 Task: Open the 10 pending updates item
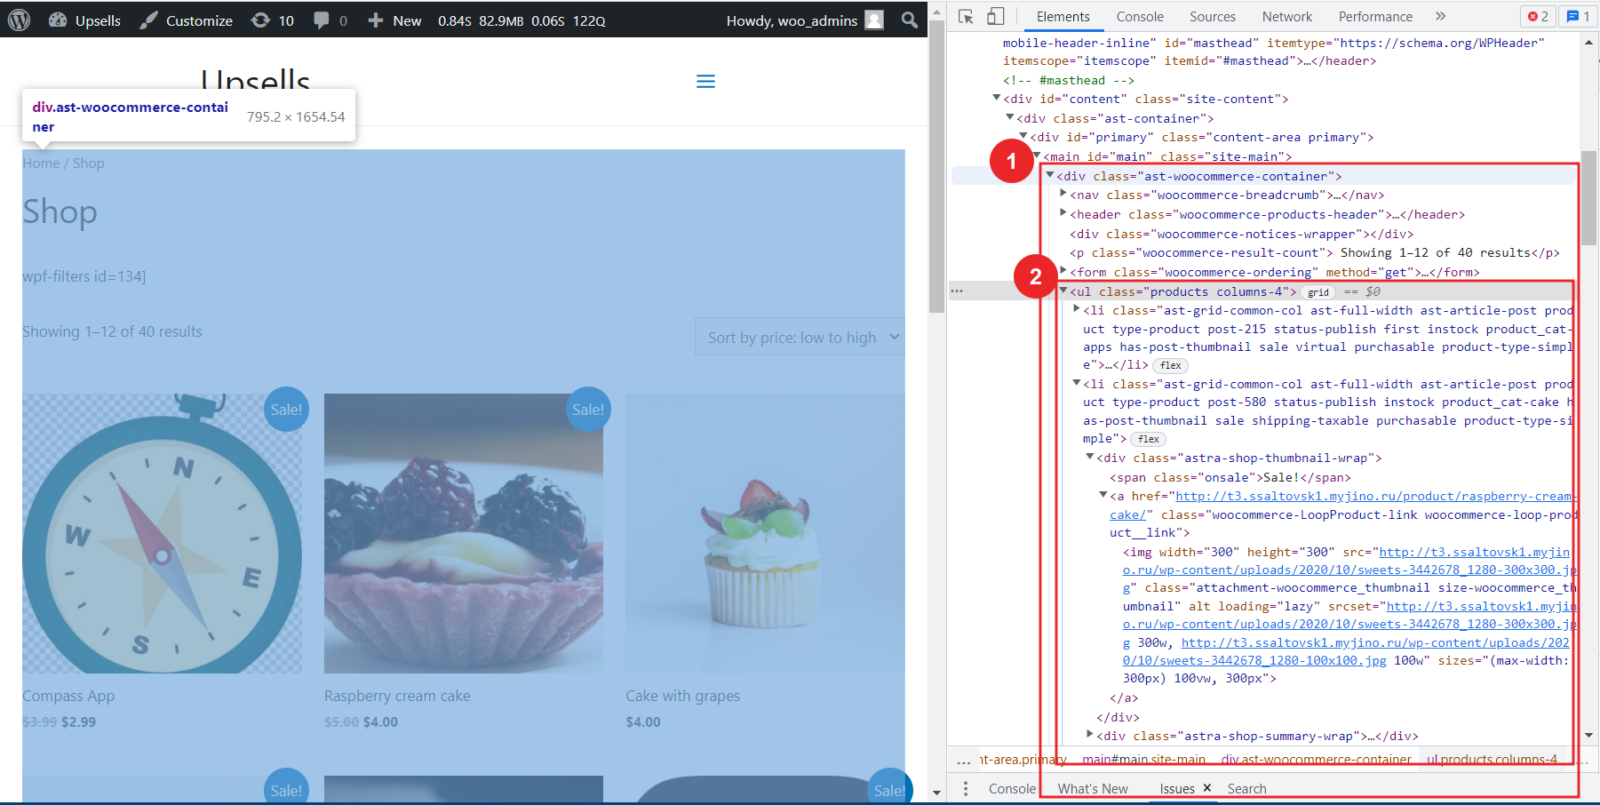(x=272, y=20)
